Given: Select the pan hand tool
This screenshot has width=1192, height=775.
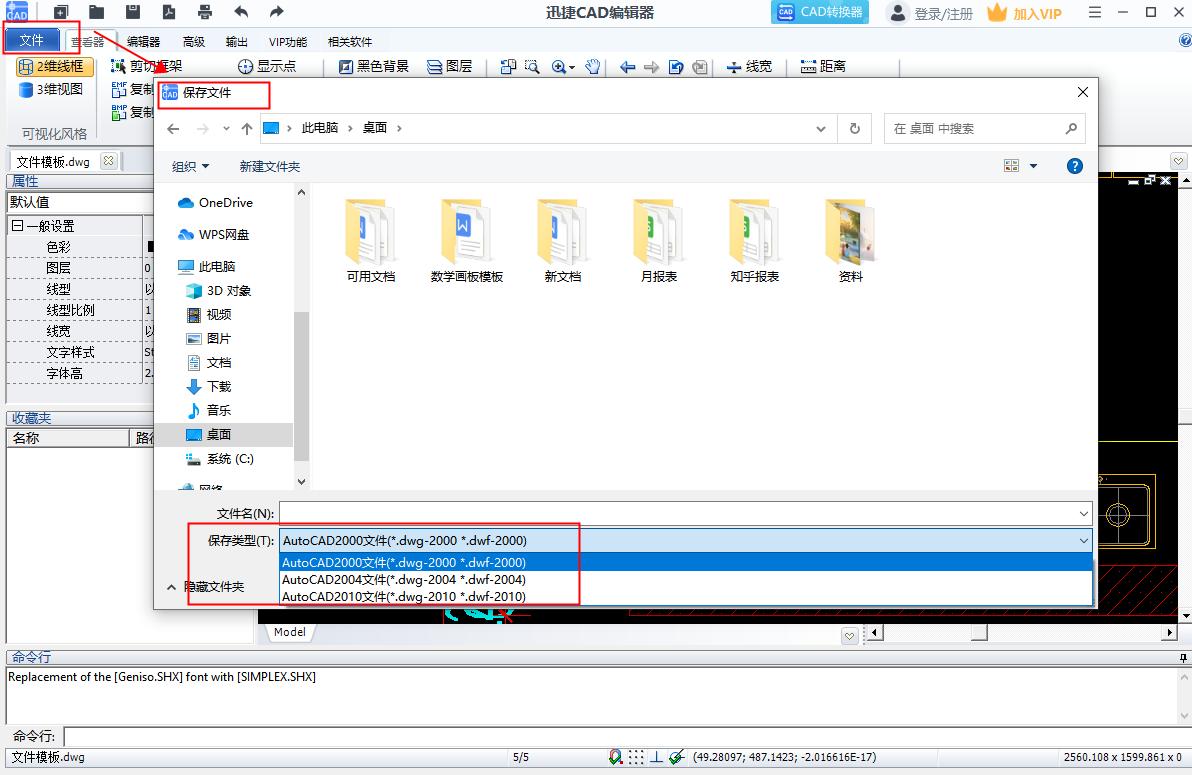Looking at the screenshot, I should pos(592,67).
